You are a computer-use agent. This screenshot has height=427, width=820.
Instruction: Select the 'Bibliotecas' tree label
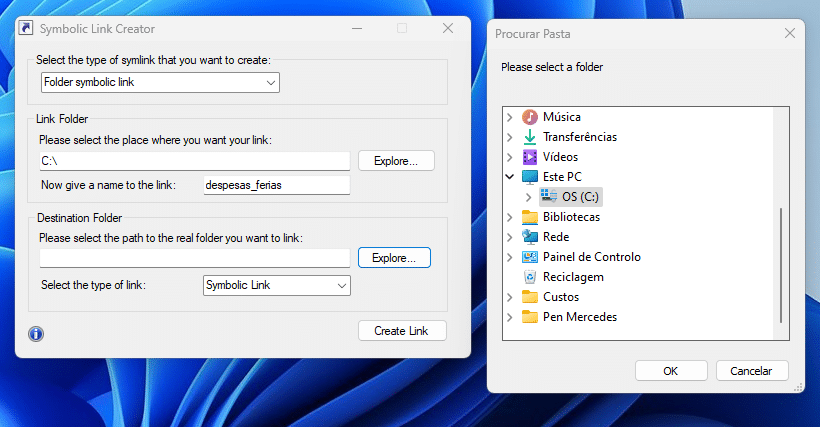pyautogui.click(x=572, y=217)
